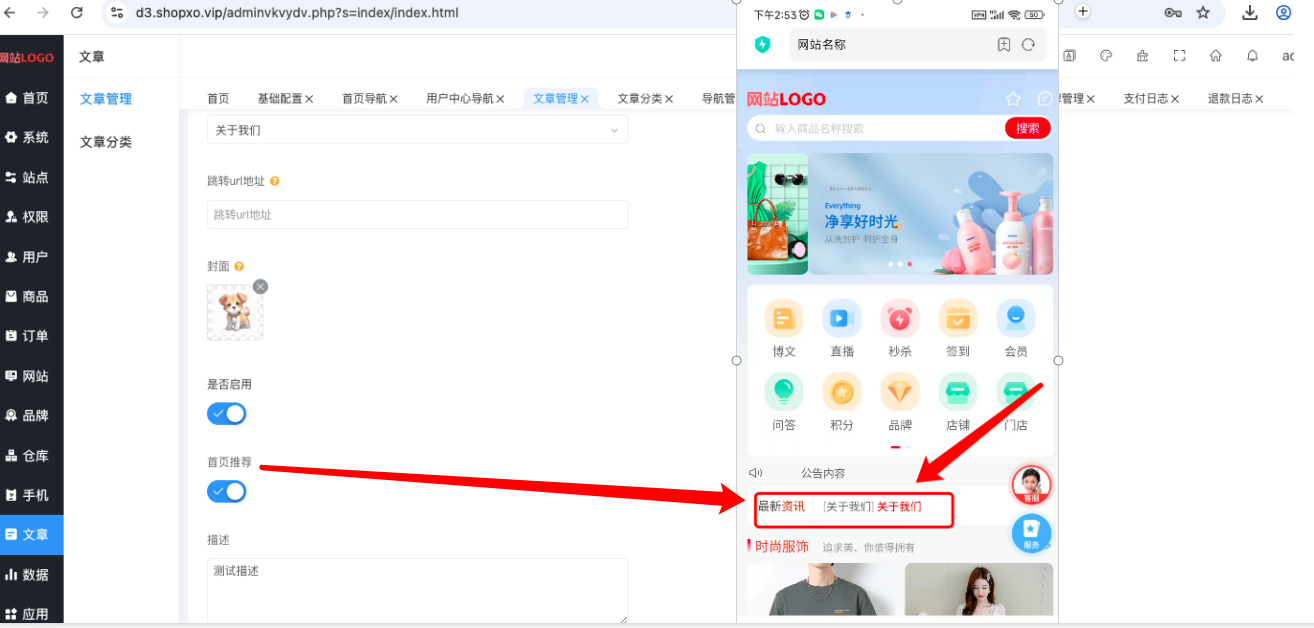Screen dimensions: 1314x628
Task: Open 权限 in the left sidebar
Action: pos(31,217)
